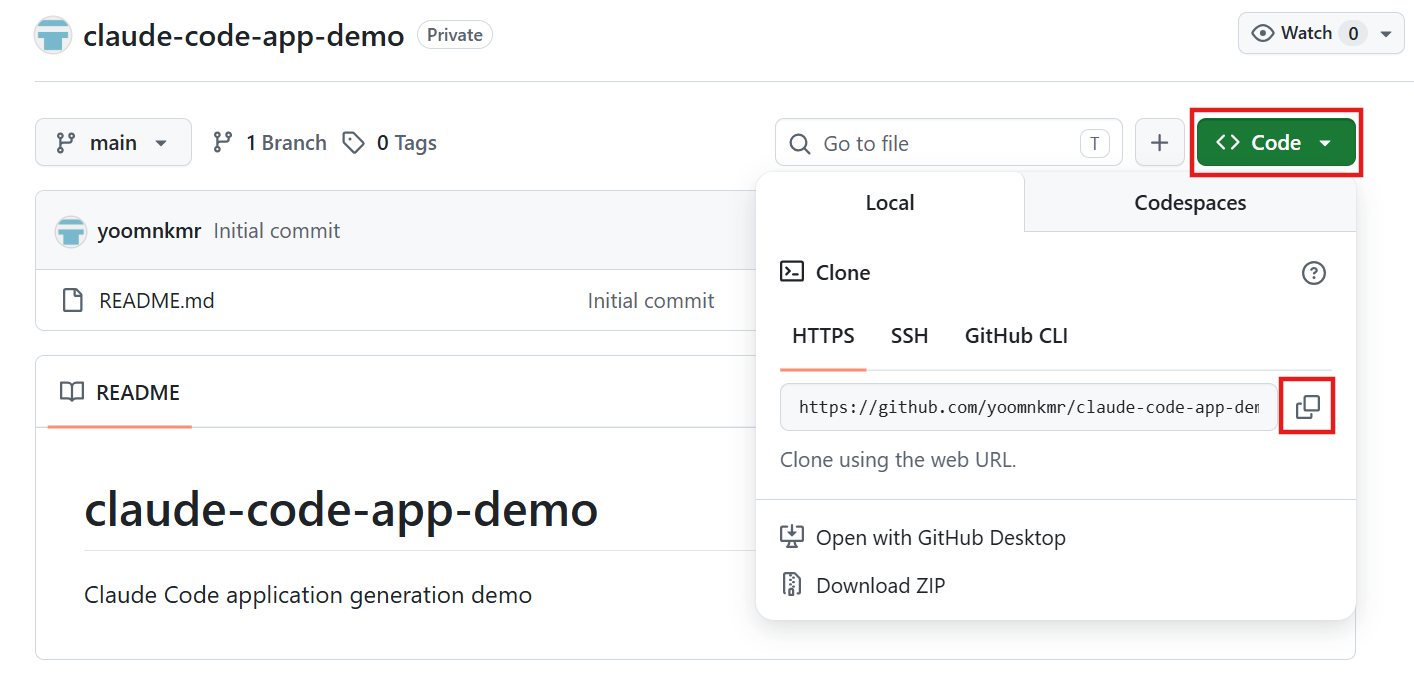Click the clone help question mark icon

coord(1314,273)
